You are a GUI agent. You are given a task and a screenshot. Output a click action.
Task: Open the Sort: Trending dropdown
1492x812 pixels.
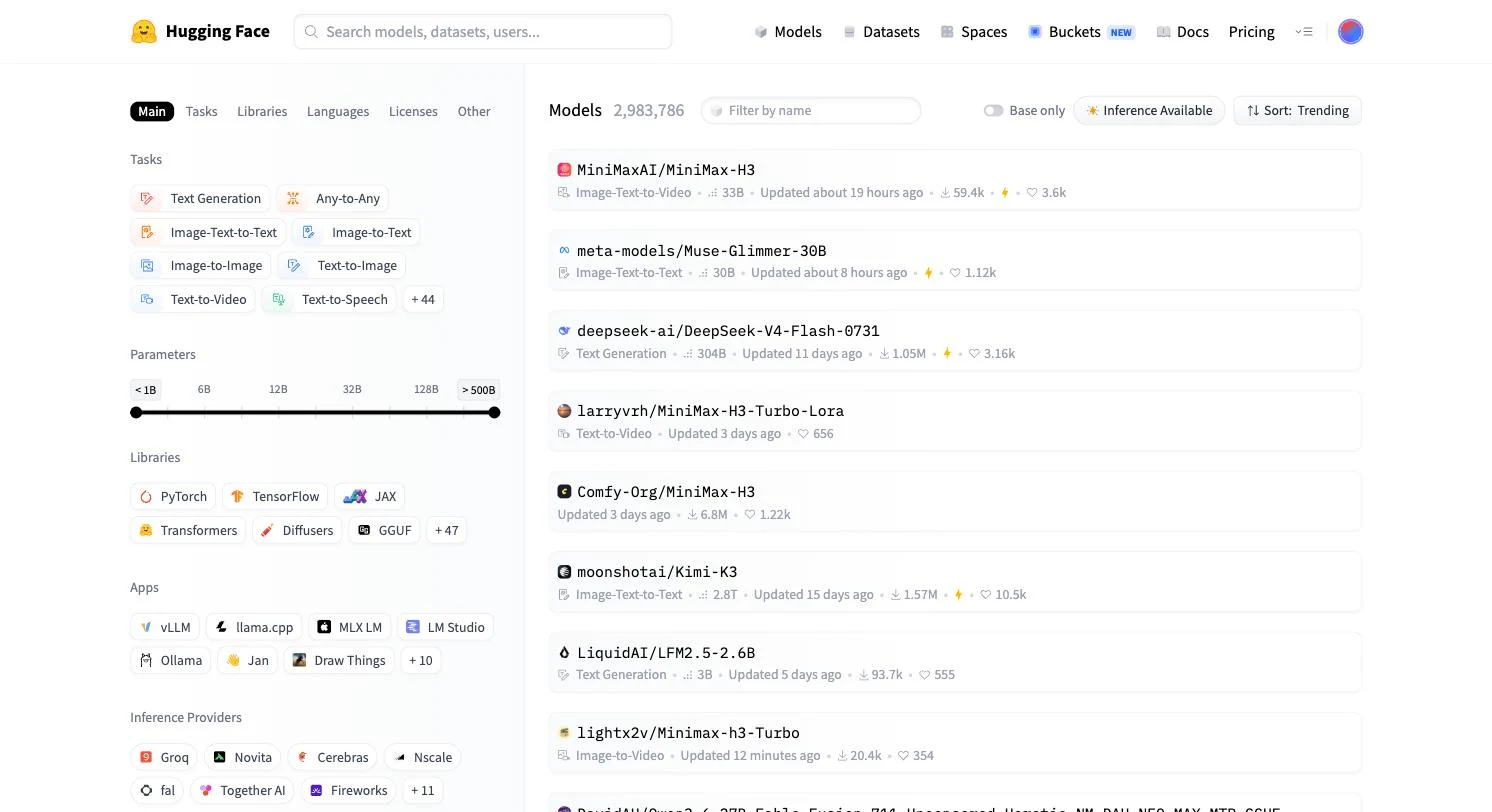click(x=1297, y=110)
